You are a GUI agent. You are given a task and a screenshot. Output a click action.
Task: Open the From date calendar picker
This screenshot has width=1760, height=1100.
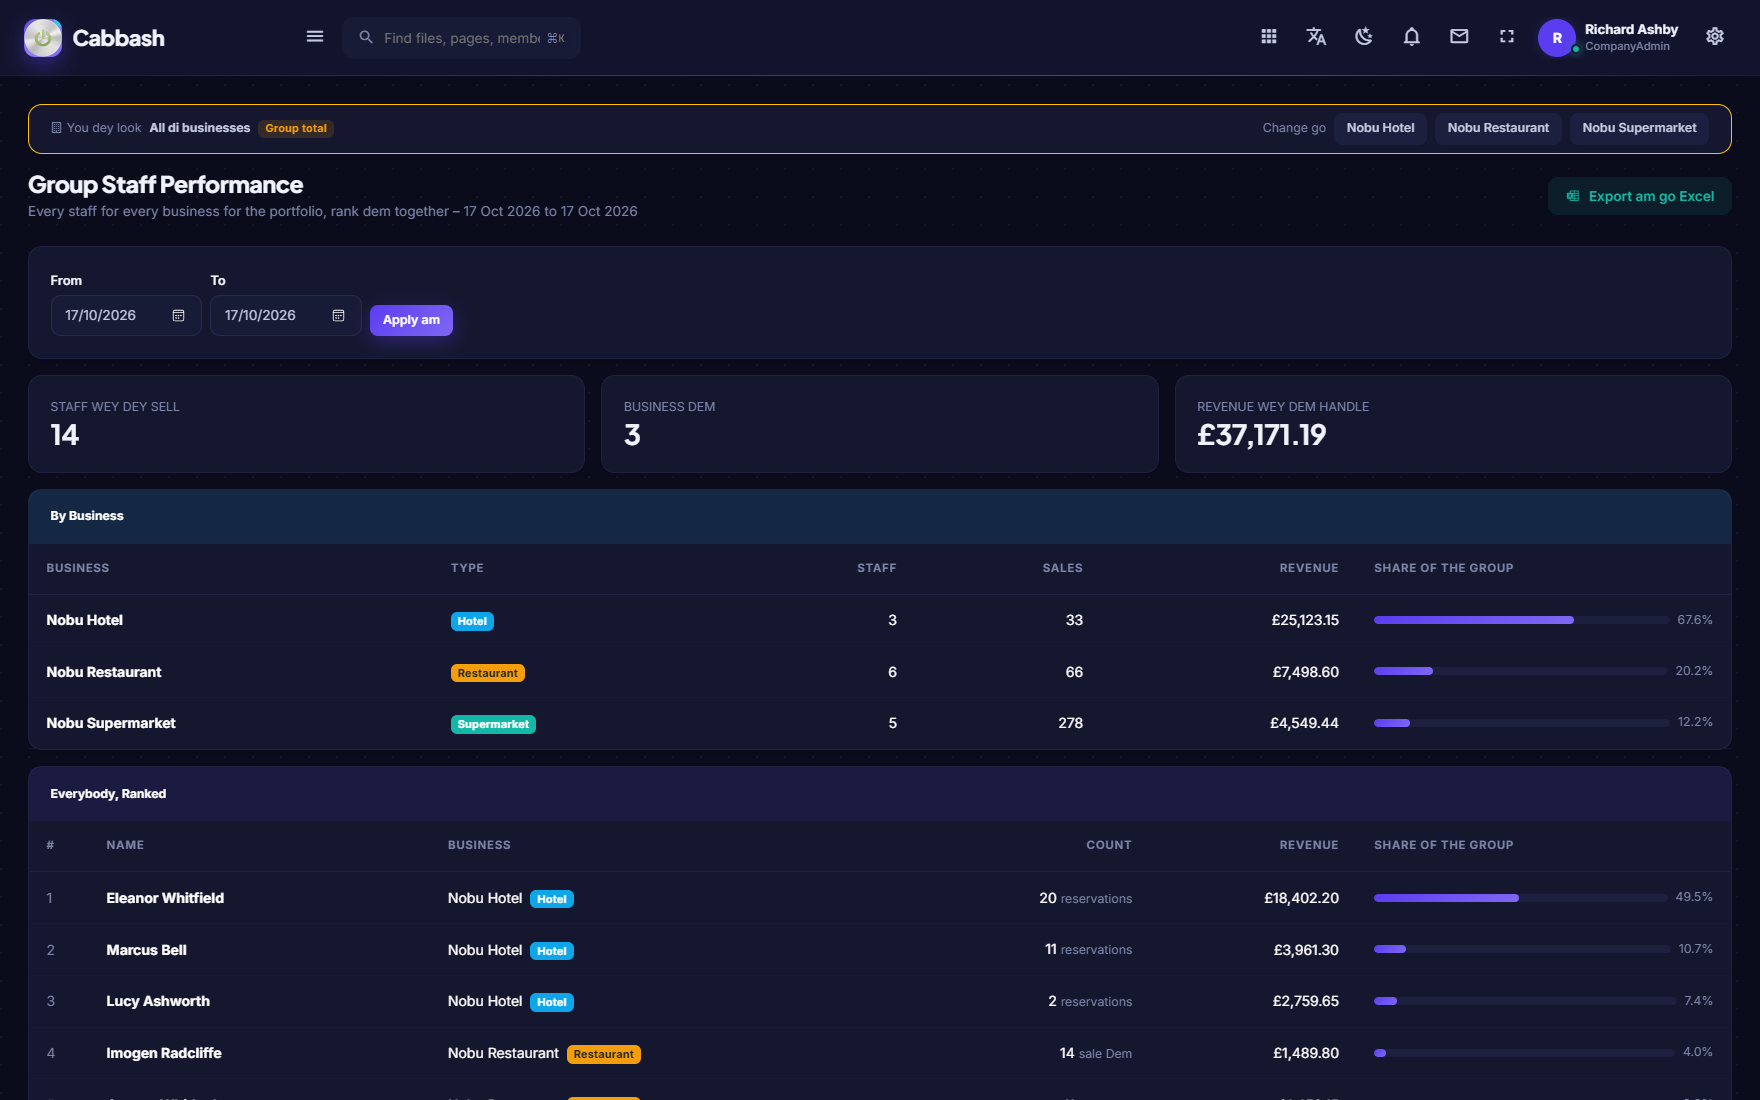pos(178,316)
